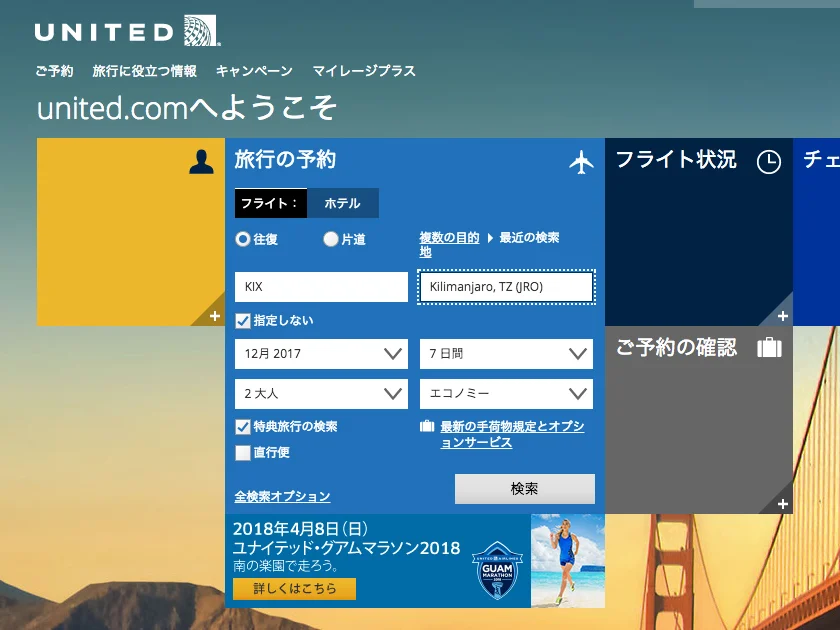The image size is (840, 630).
Task: Click the suitcase icon beside ご予約の確認
Action: point(769,348)
